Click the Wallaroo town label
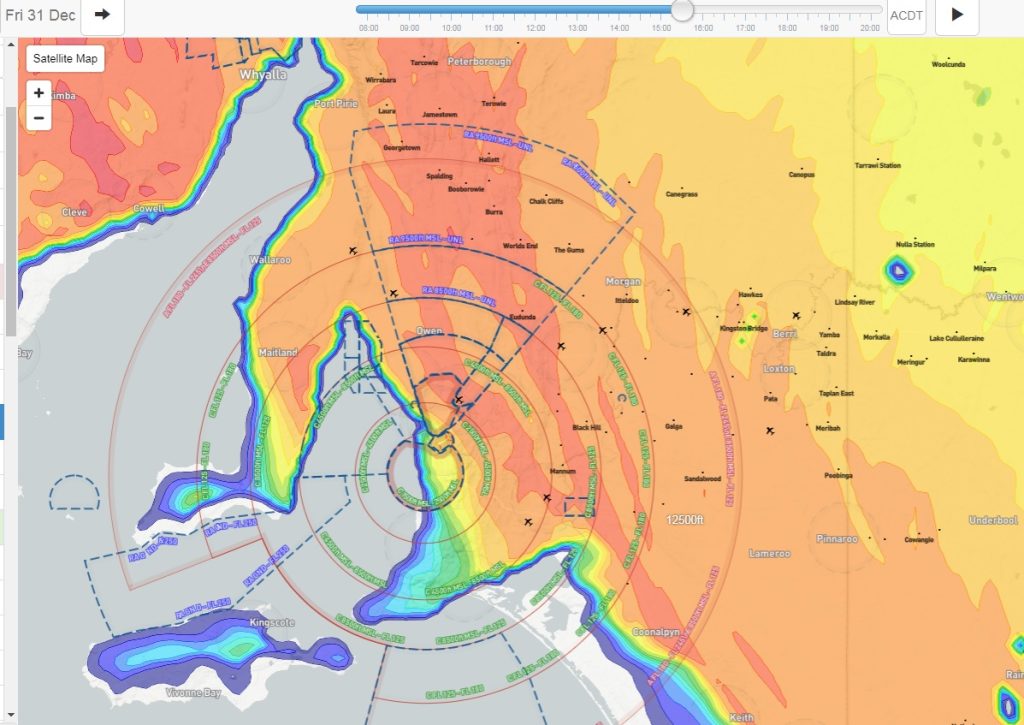Image resolution: width=1024 pixels, height=725 pixels. pos(270,260)
